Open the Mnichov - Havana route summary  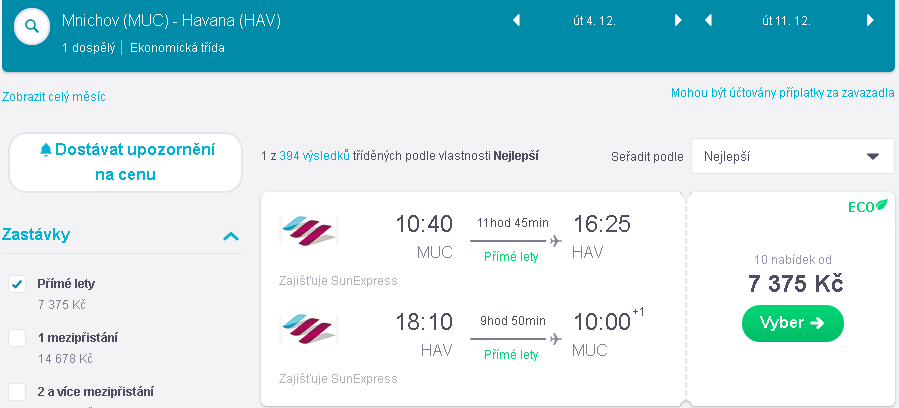[171, 21]
